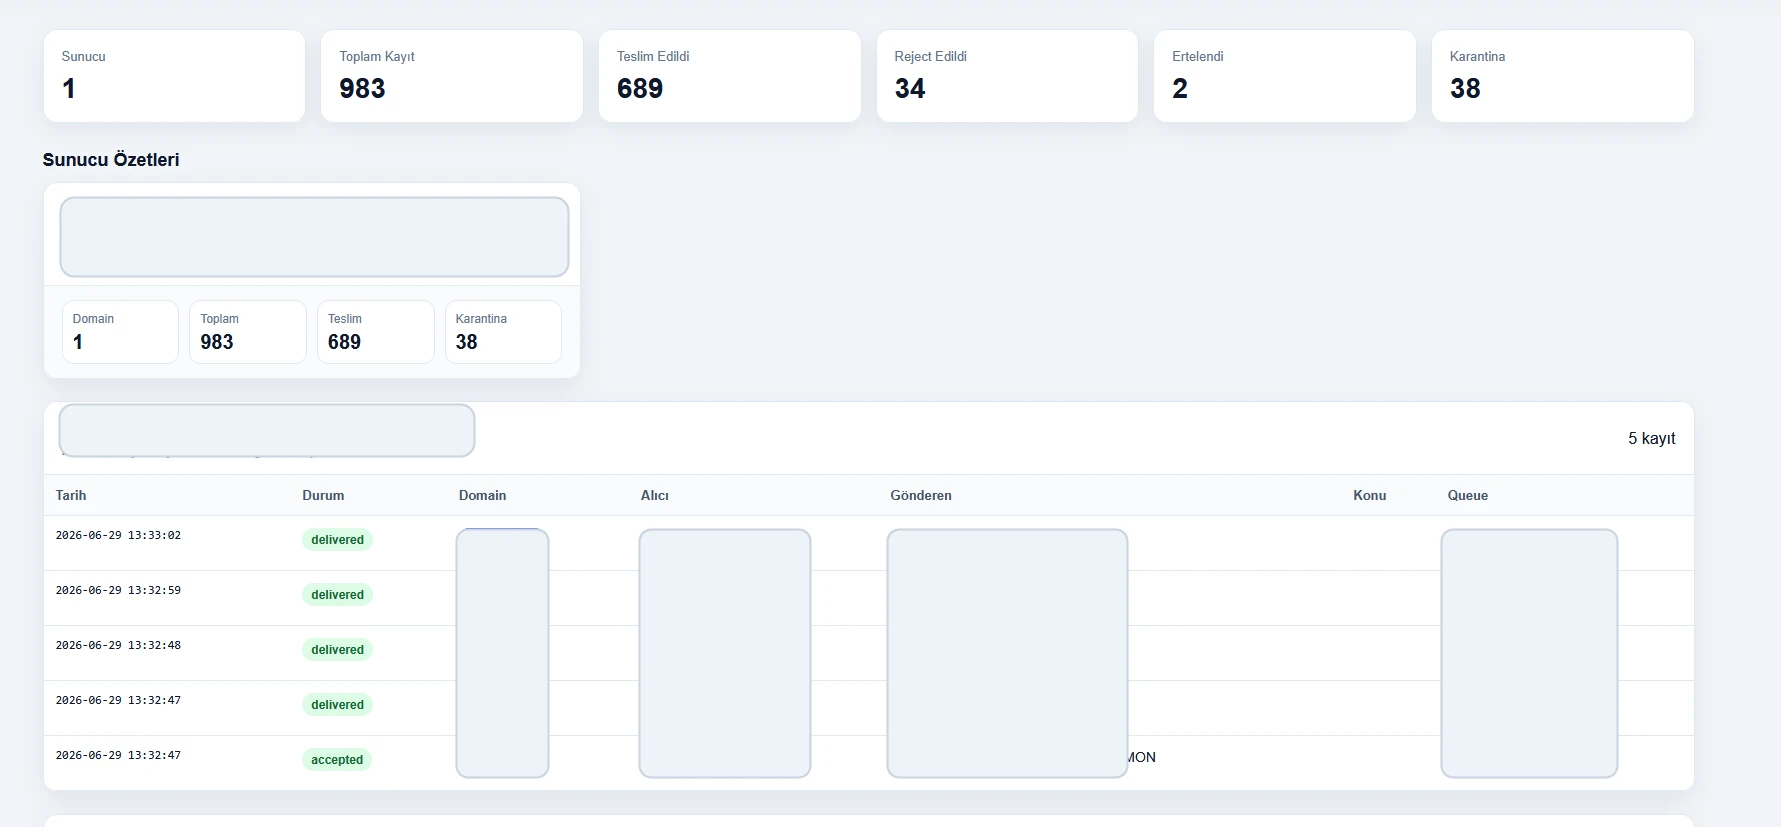Select the Teslim box in server summary card
1781x827 pixels.
[x=376, y=332]
